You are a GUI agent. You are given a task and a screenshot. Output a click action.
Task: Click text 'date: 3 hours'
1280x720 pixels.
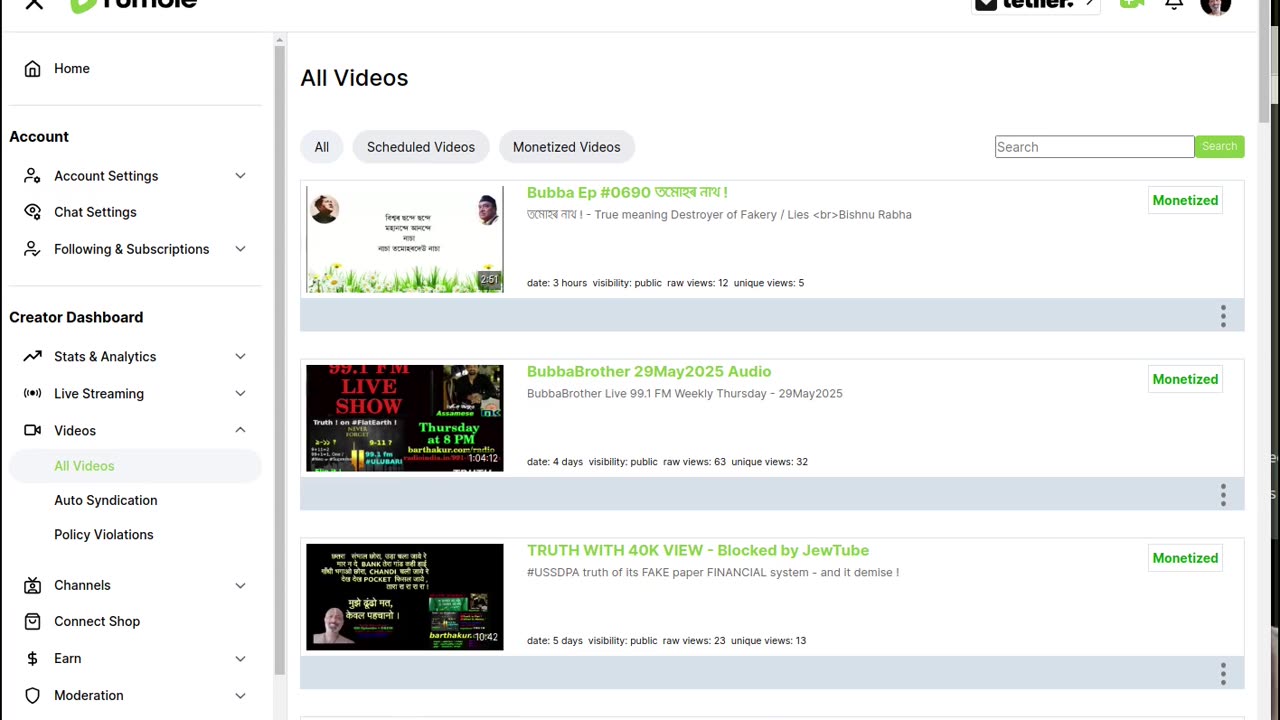pos(557,283)
